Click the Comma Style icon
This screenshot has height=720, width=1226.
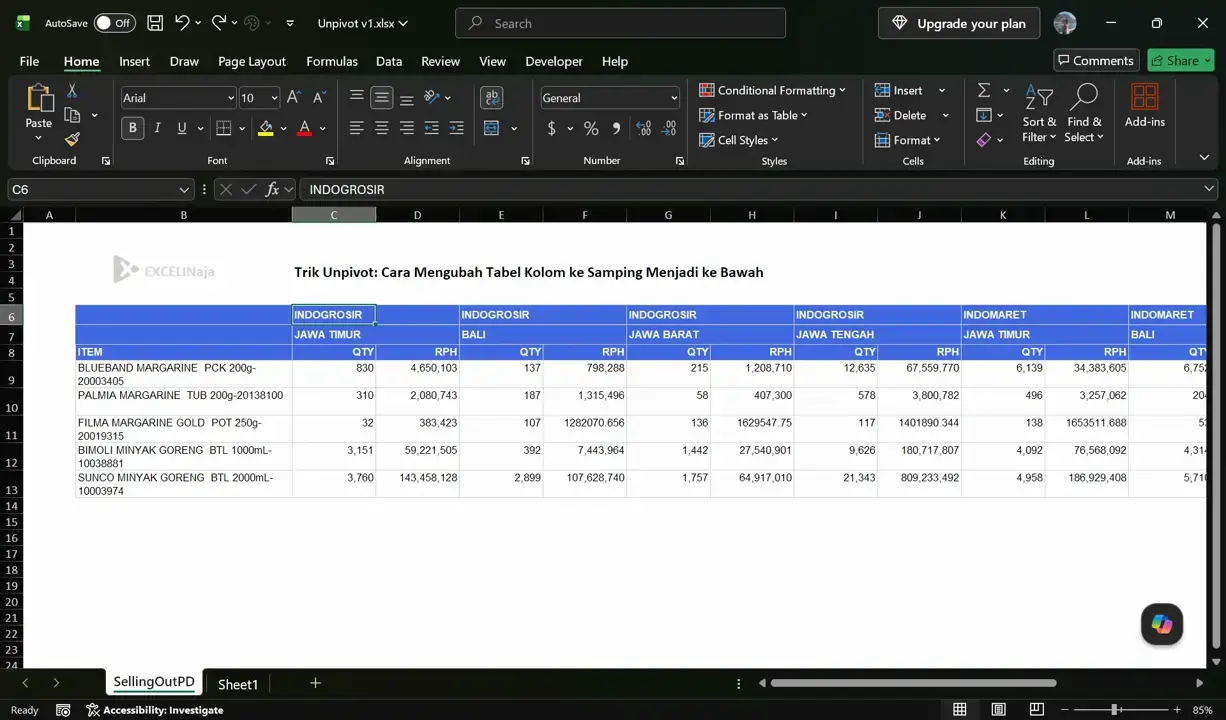pyautogui.click(x=616, y=128)
